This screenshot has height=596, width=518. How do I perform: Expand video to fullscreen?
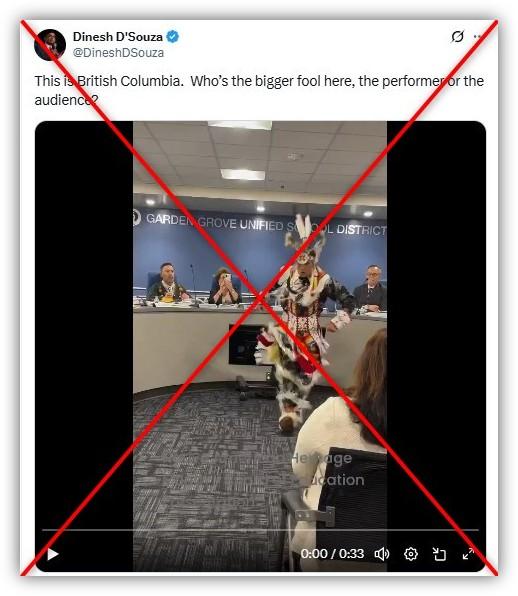click(468, 554)
